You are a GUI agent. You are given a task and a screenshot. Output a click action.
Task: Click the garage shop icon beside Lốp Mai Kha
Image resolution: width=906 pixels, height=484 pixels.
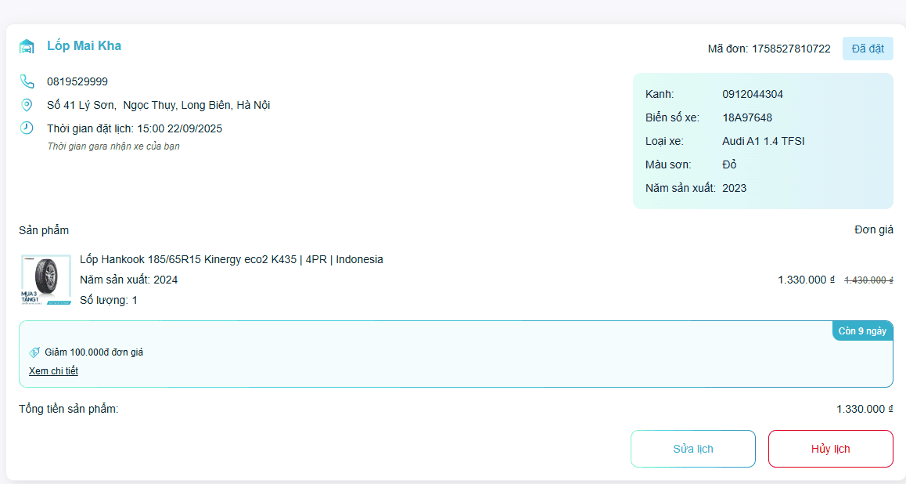point(27,46)
